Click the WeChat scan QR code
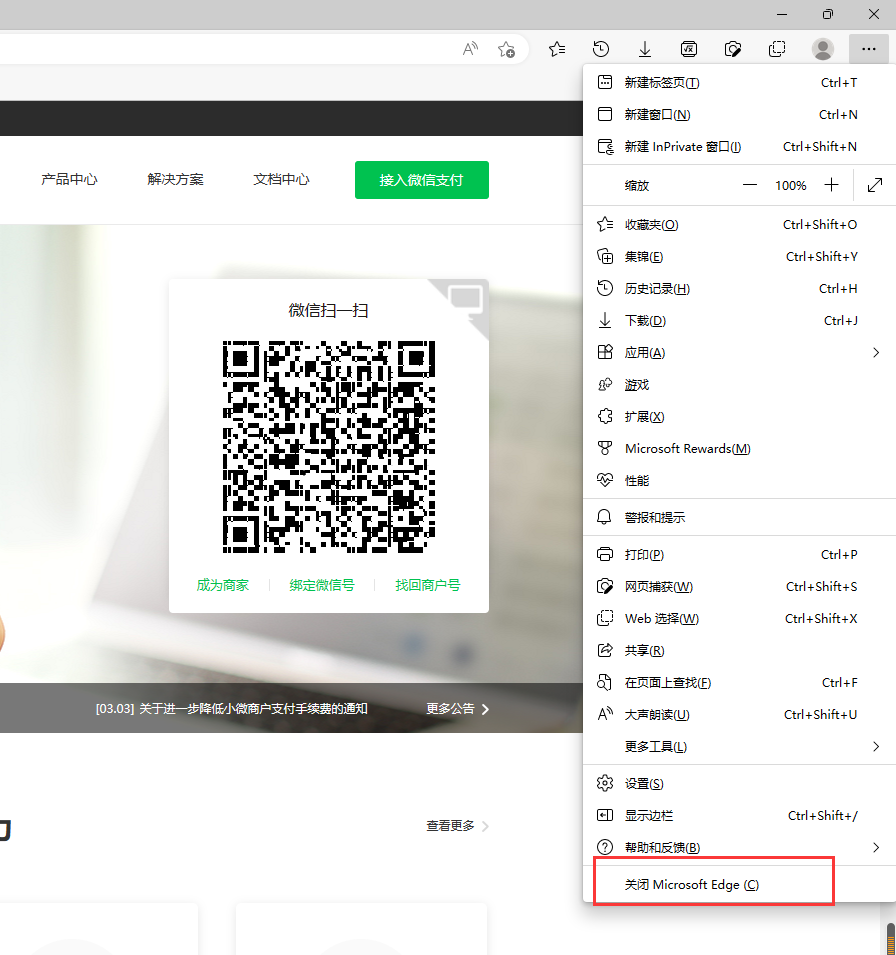The image size is (896, 955). coord(329,446)
